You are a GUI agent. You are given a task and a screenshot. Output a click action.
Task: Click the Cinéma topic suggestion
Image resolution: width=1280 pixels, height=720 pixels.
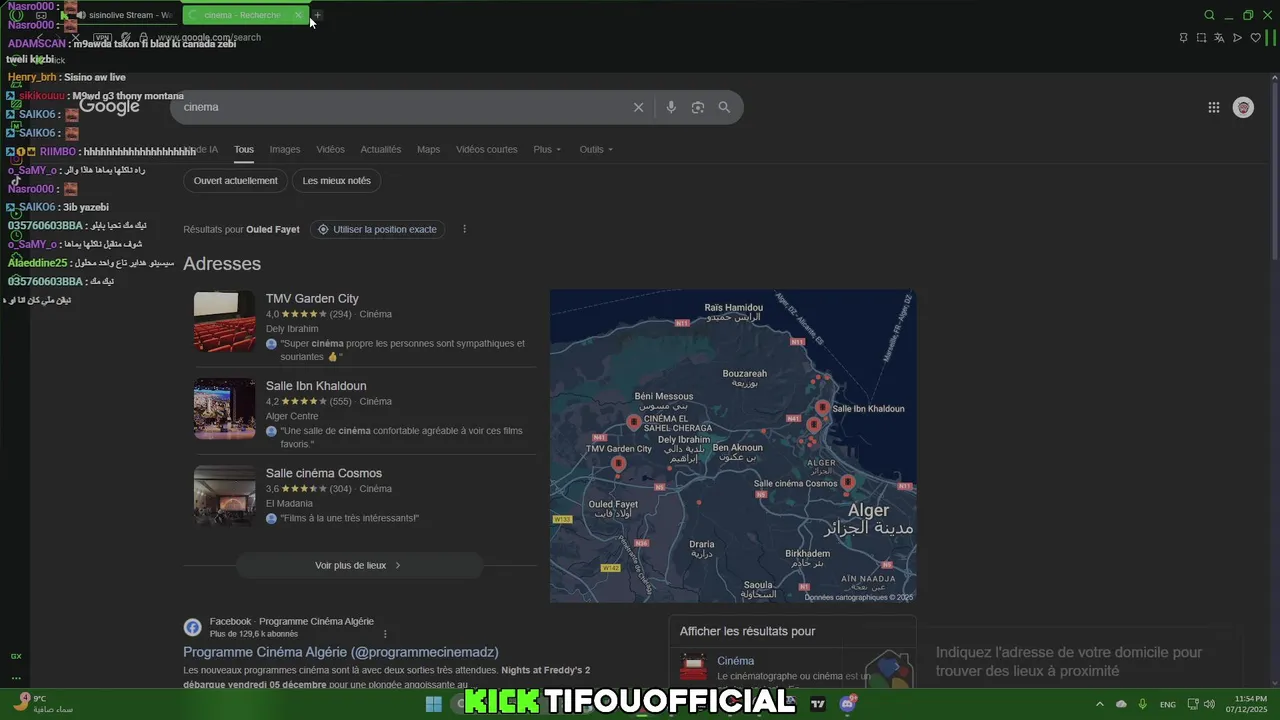coord(735,661)
